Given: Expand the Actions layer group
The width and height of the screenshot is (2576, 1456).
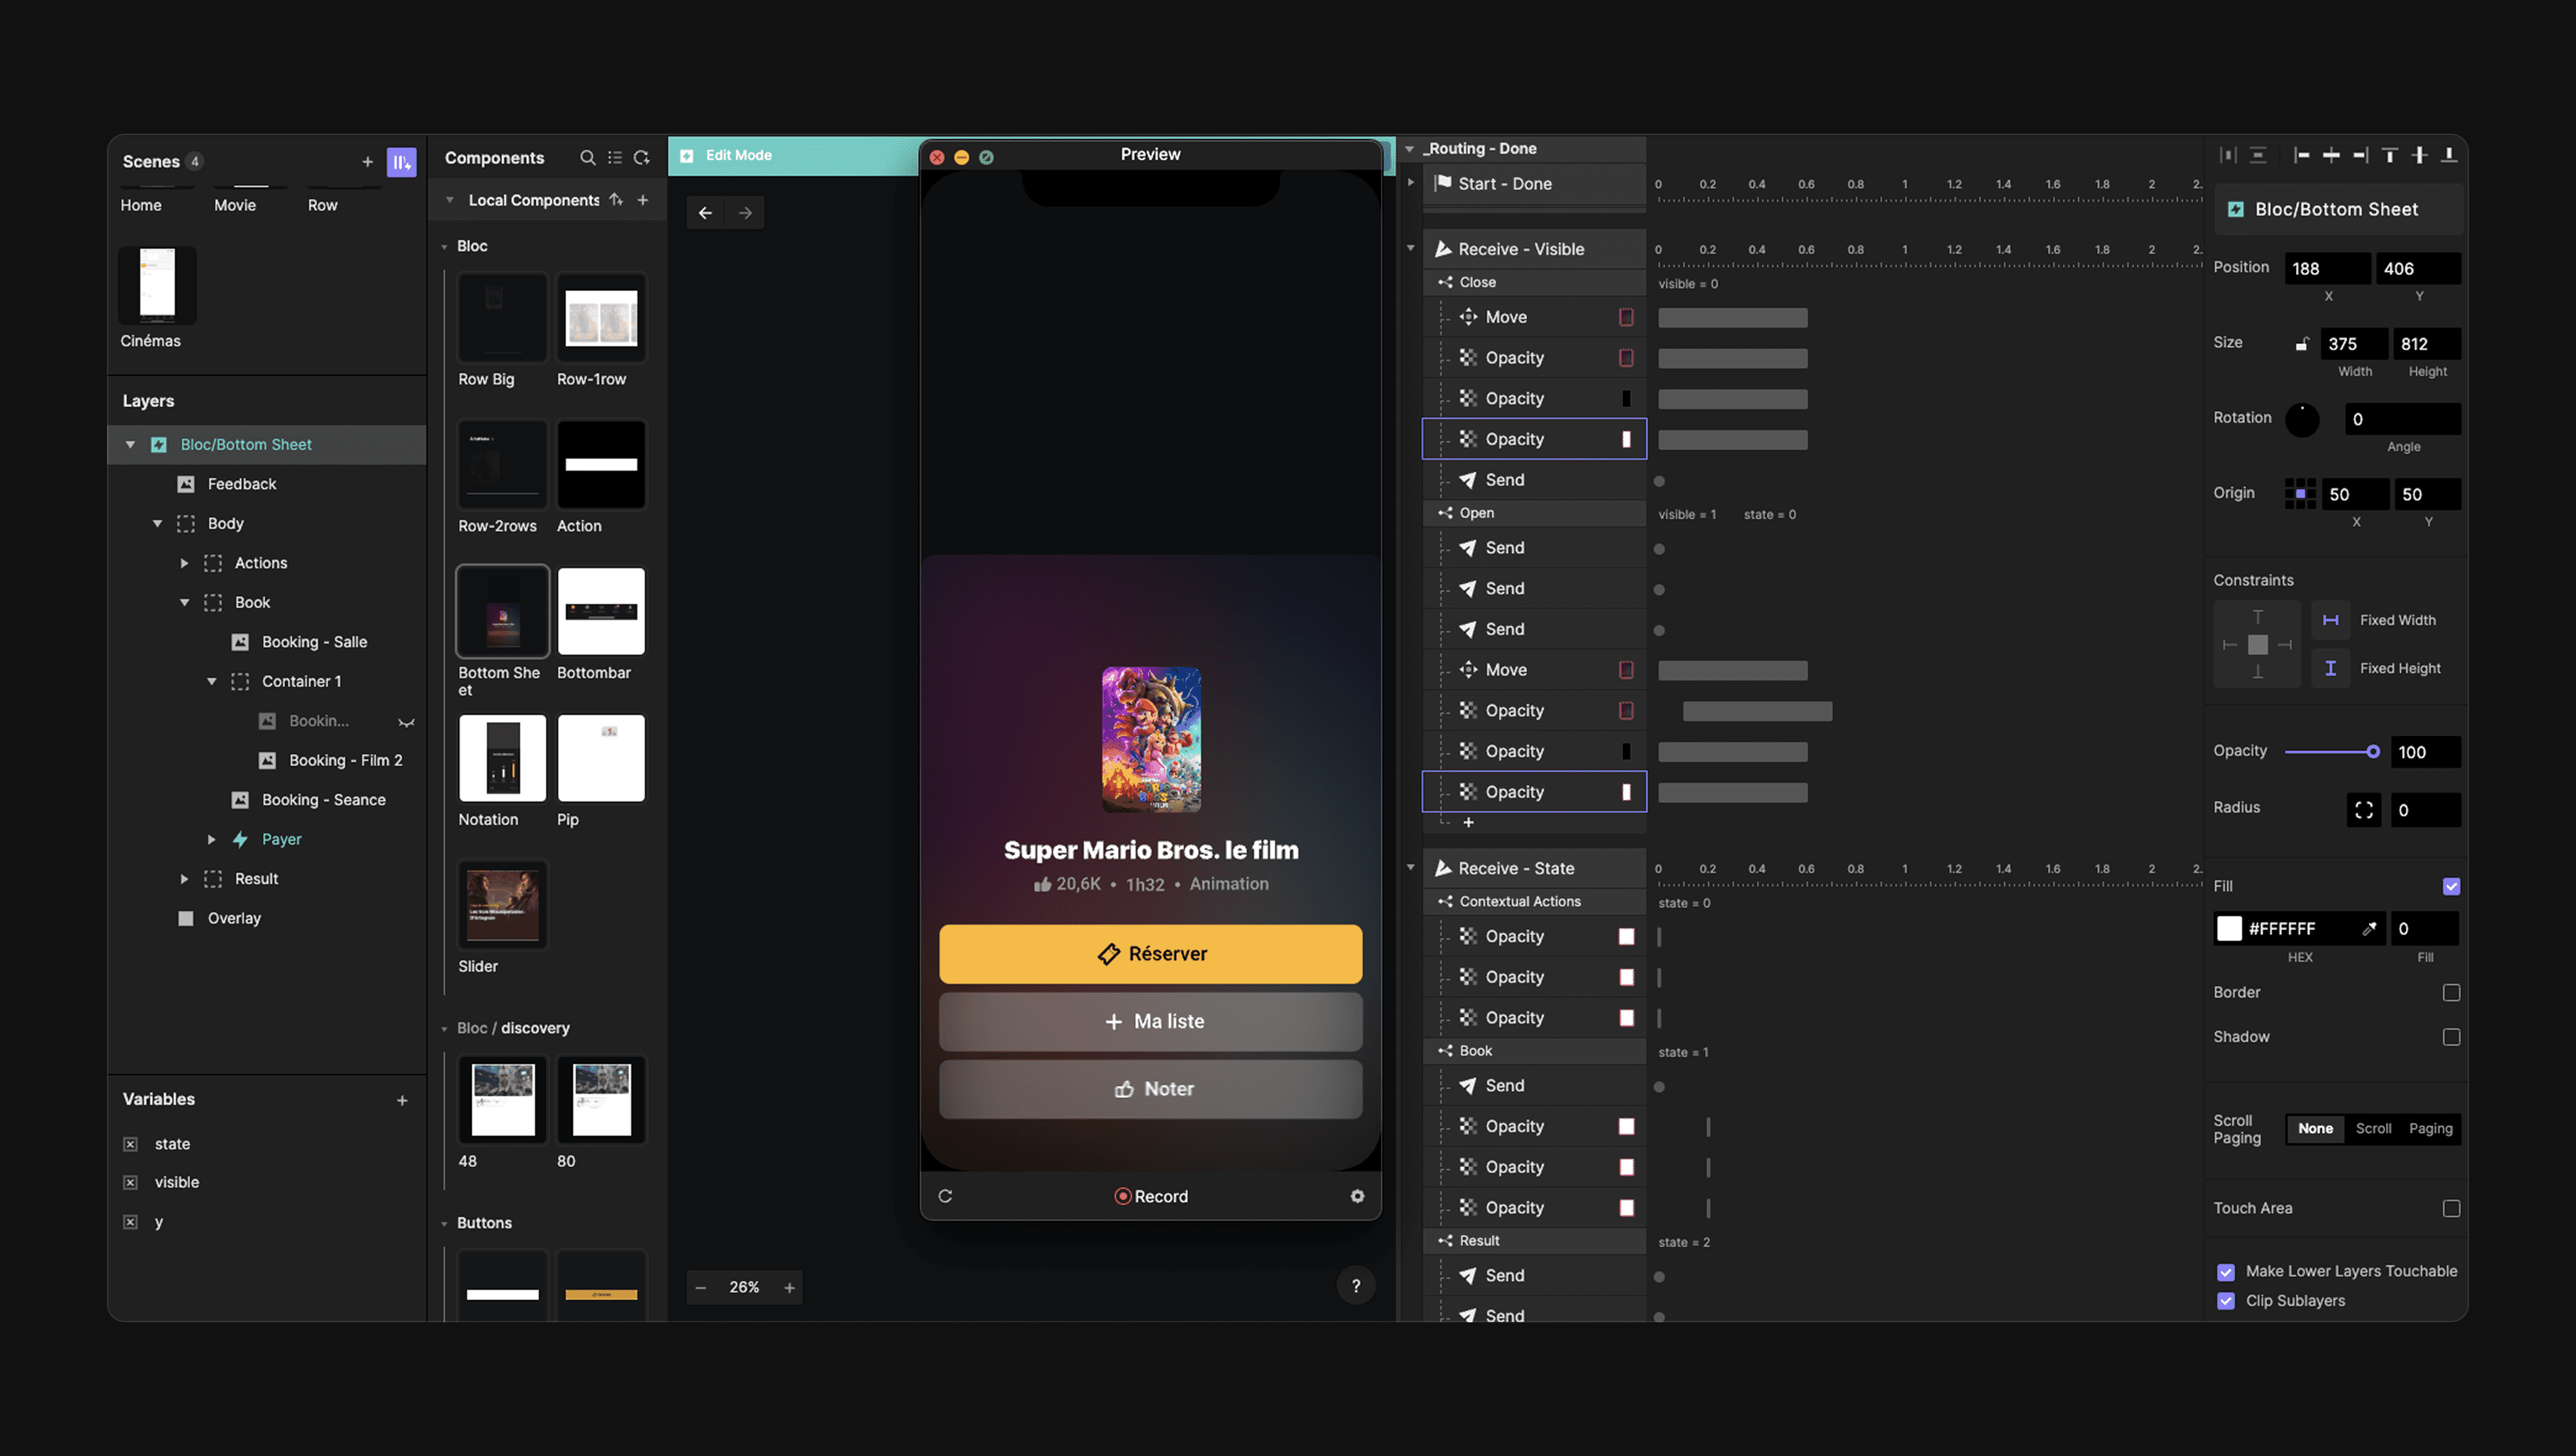Looking at the screenshot, I should pyautogui.click(x=184, y=564).
